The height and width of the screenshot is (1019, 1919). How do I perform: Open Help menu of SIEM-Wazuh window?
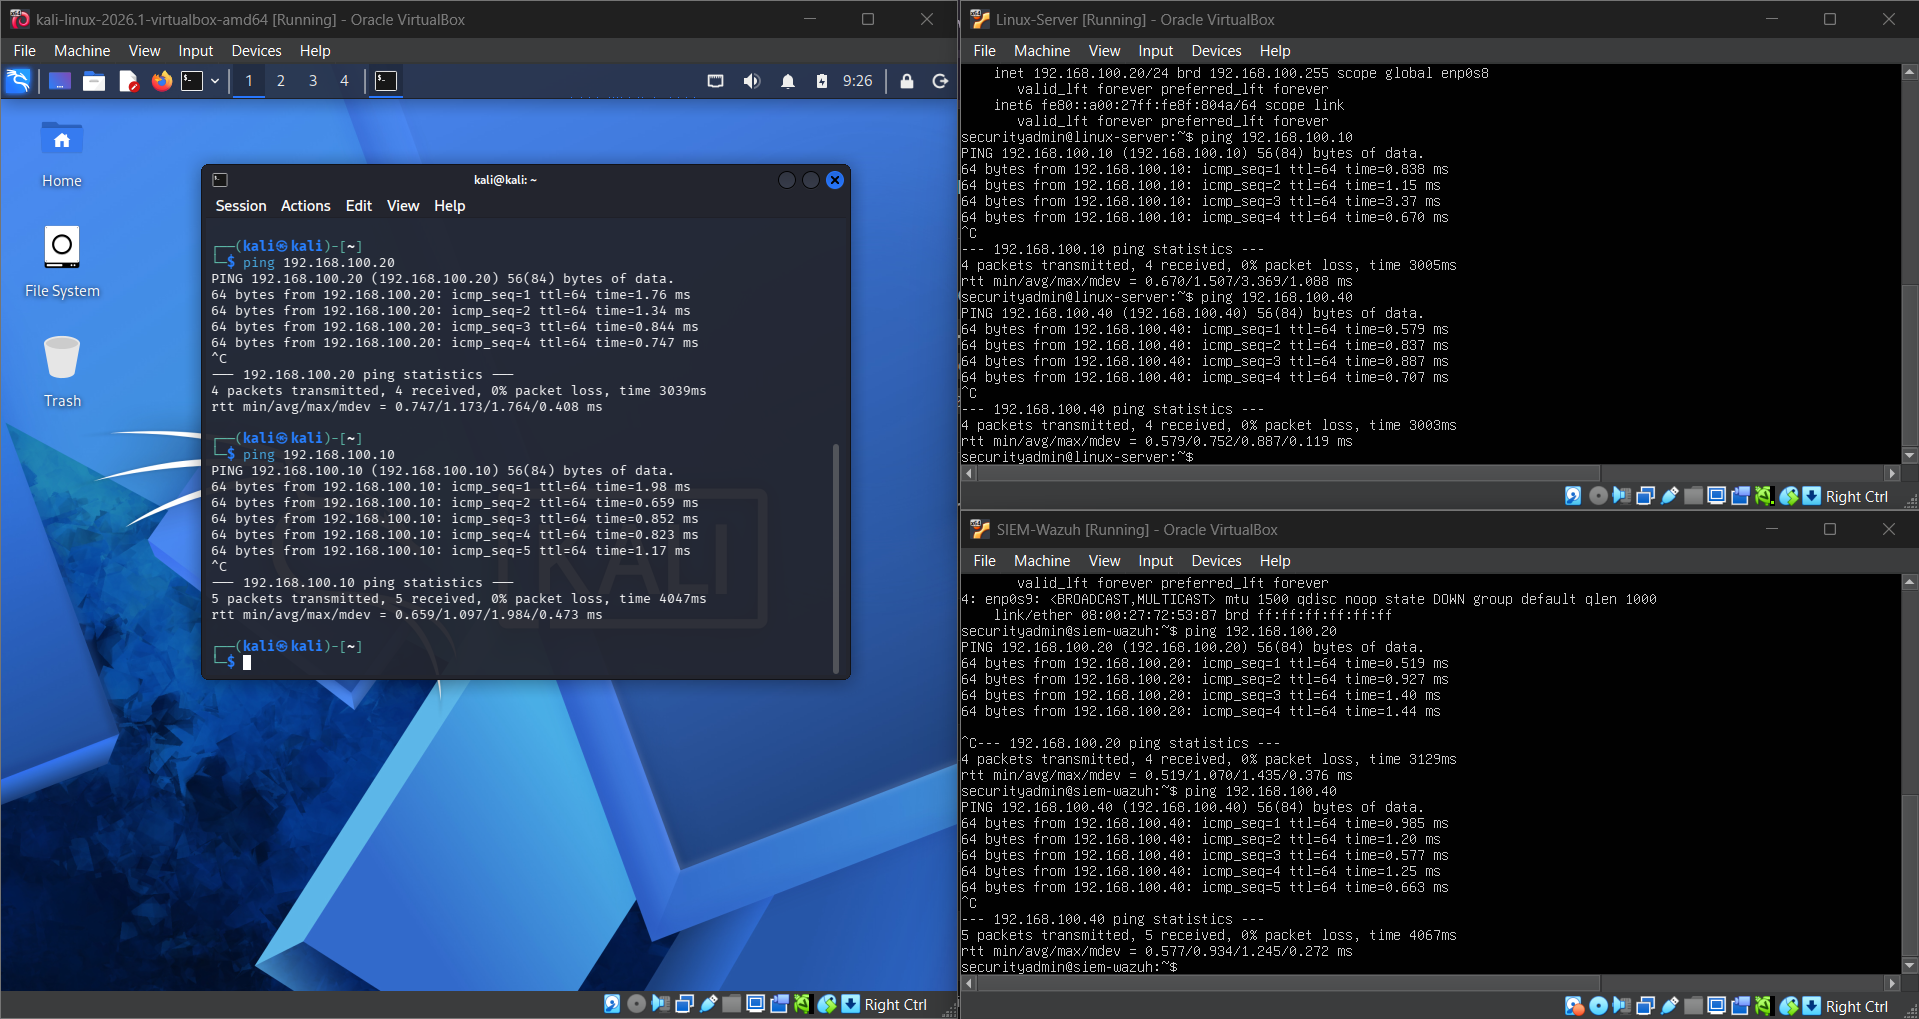point(1275,561)
